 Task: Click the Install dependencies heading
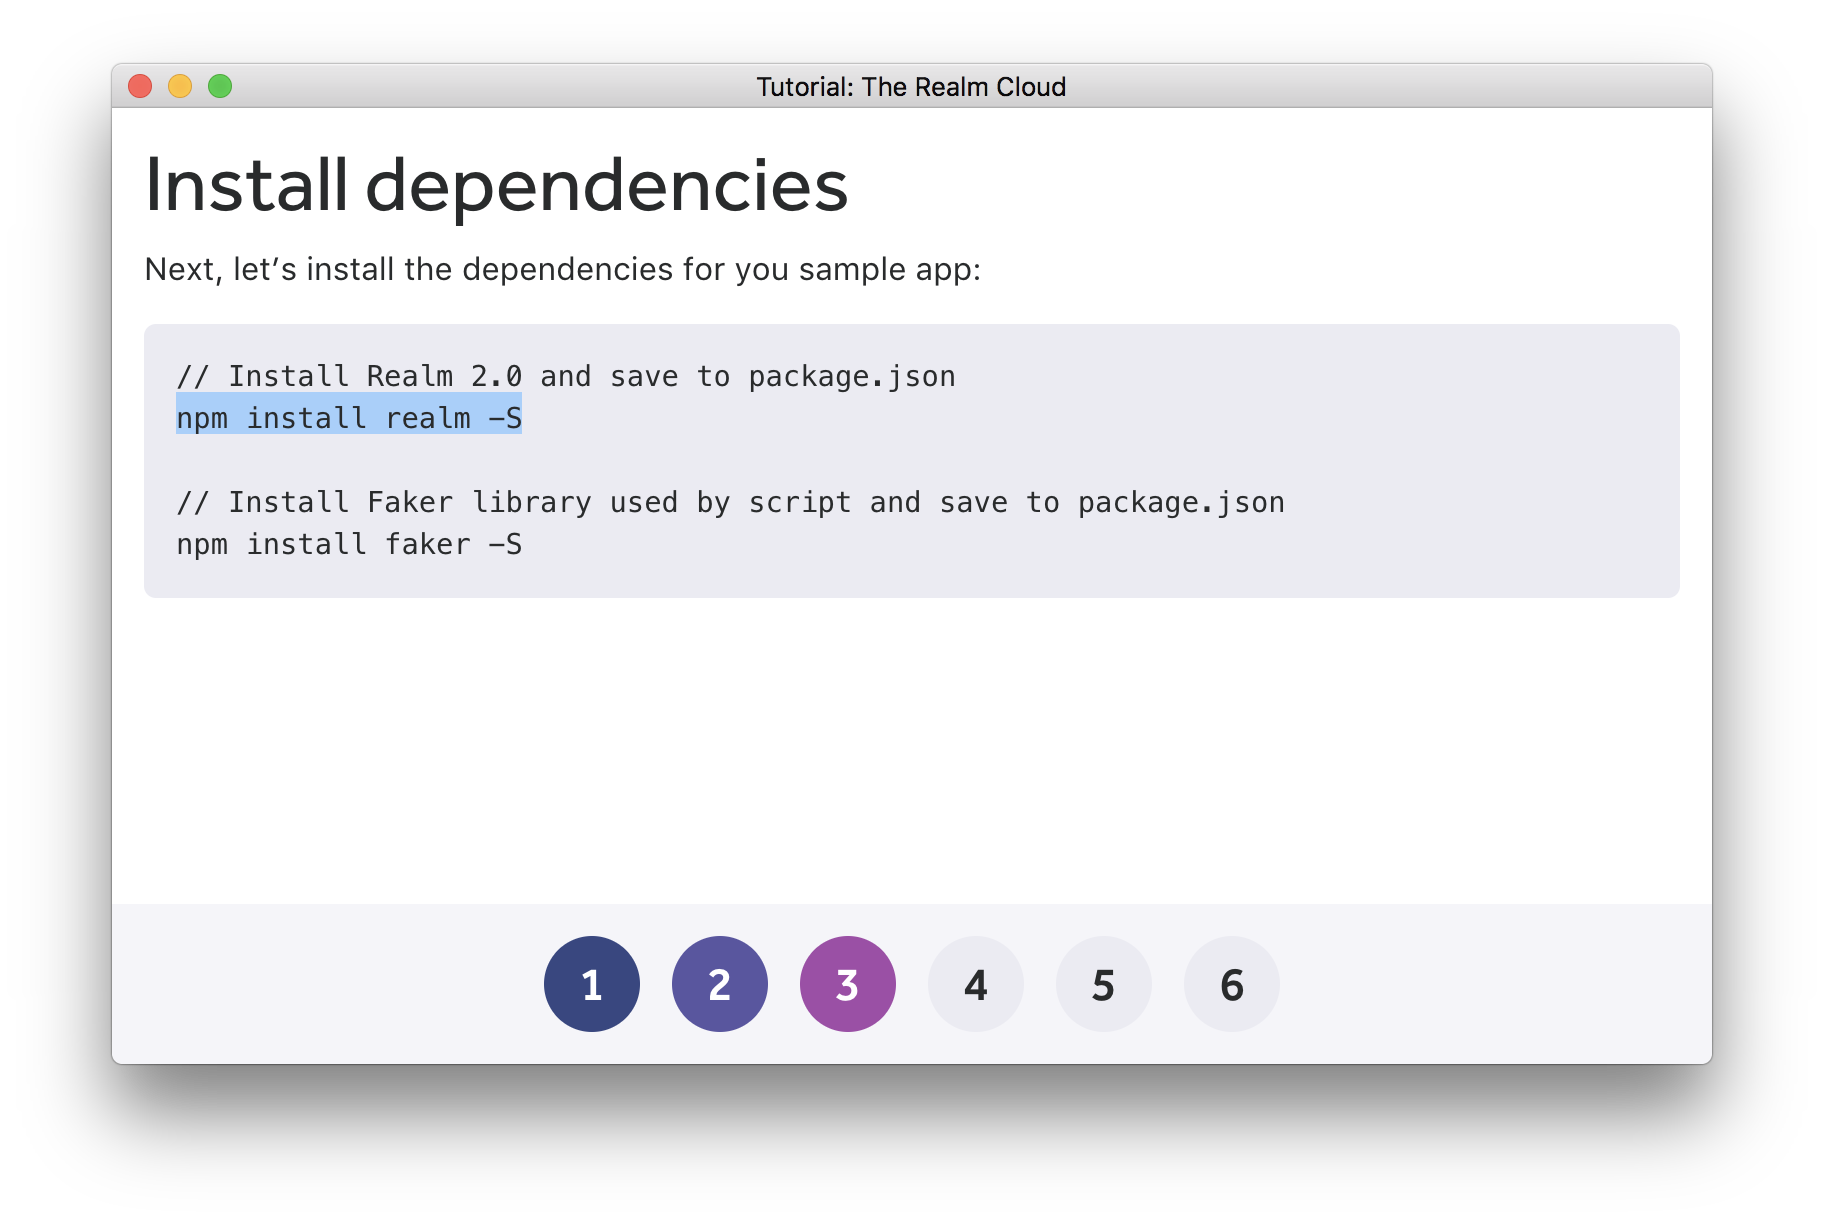[497, 183]
